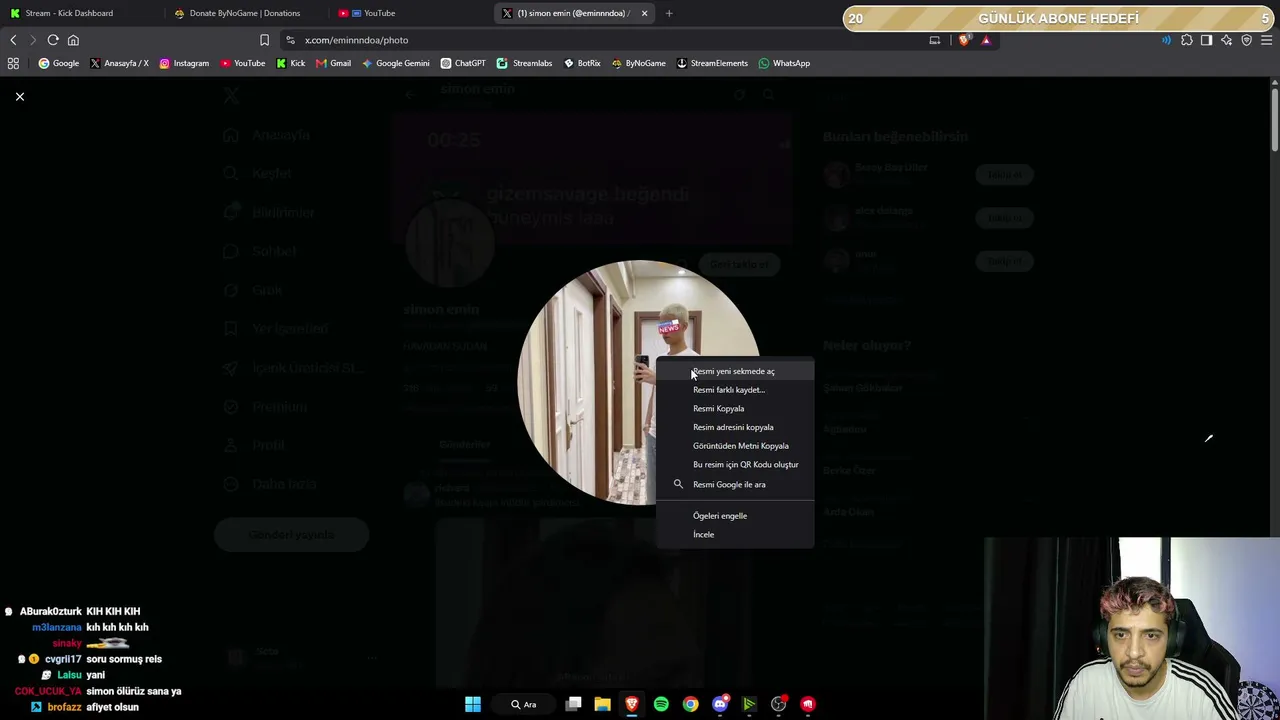
Task: Choose 'Resmi farklı kaydet...' from context menu
Action: pos(735,390)
